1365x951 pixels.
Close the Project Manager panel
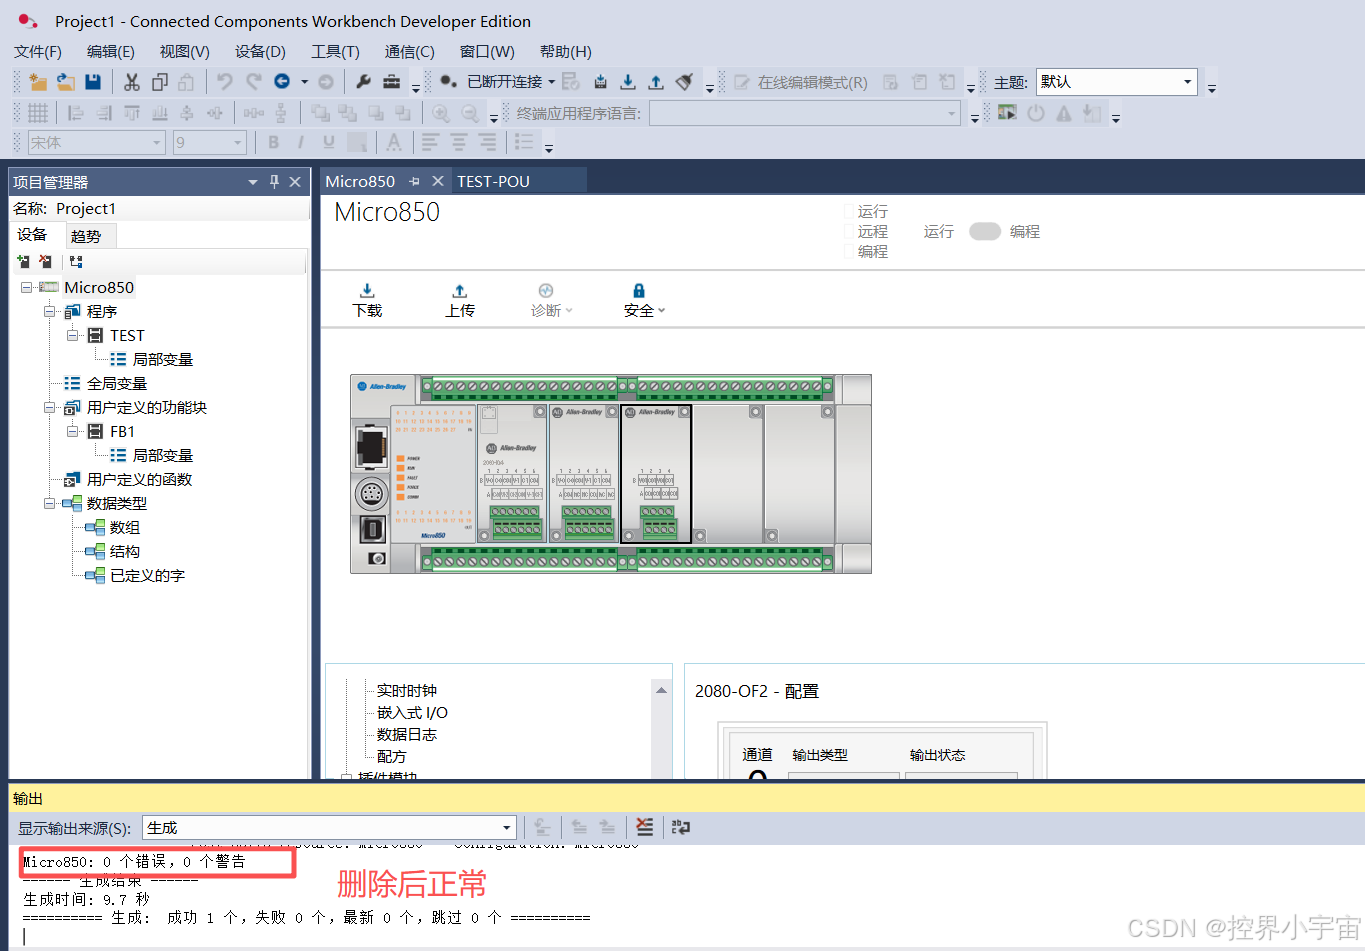point(295,181)
